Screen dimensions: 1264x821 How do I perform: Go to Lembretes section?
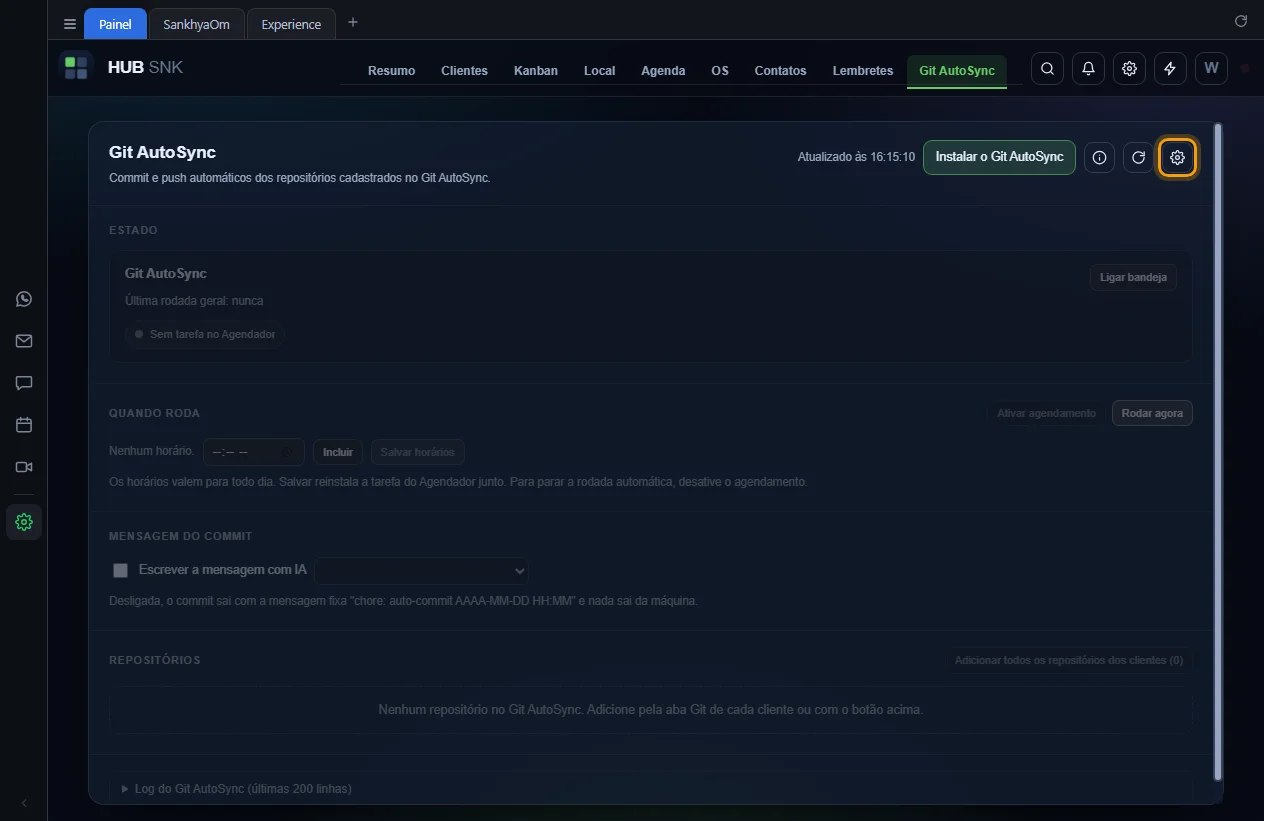tap(863, 70)
